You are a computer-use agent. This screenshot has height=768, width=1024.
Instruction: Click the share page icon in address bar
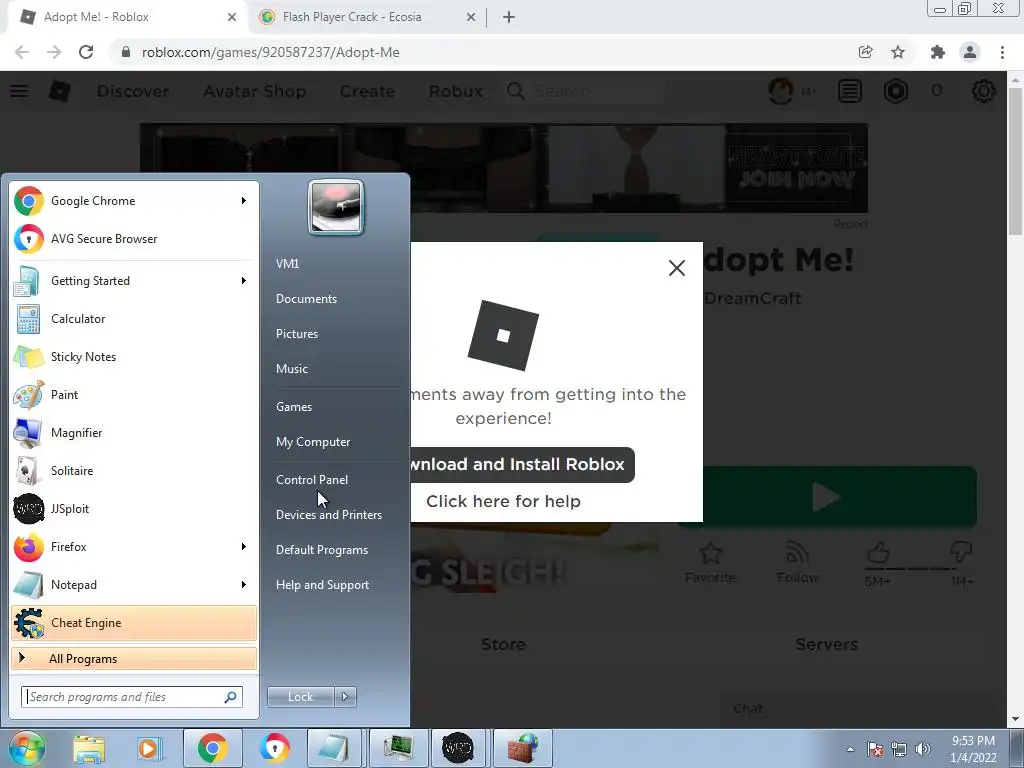point(865,52)
